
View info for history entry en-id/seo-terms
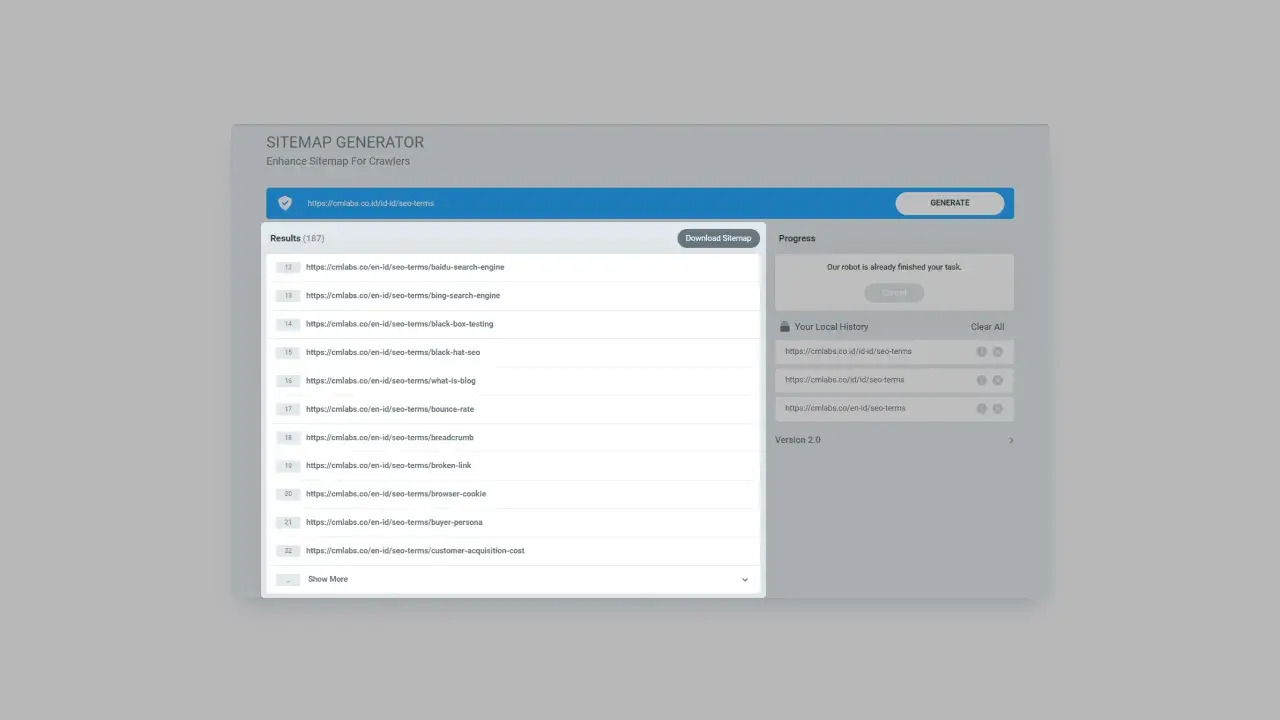(981, 408)
